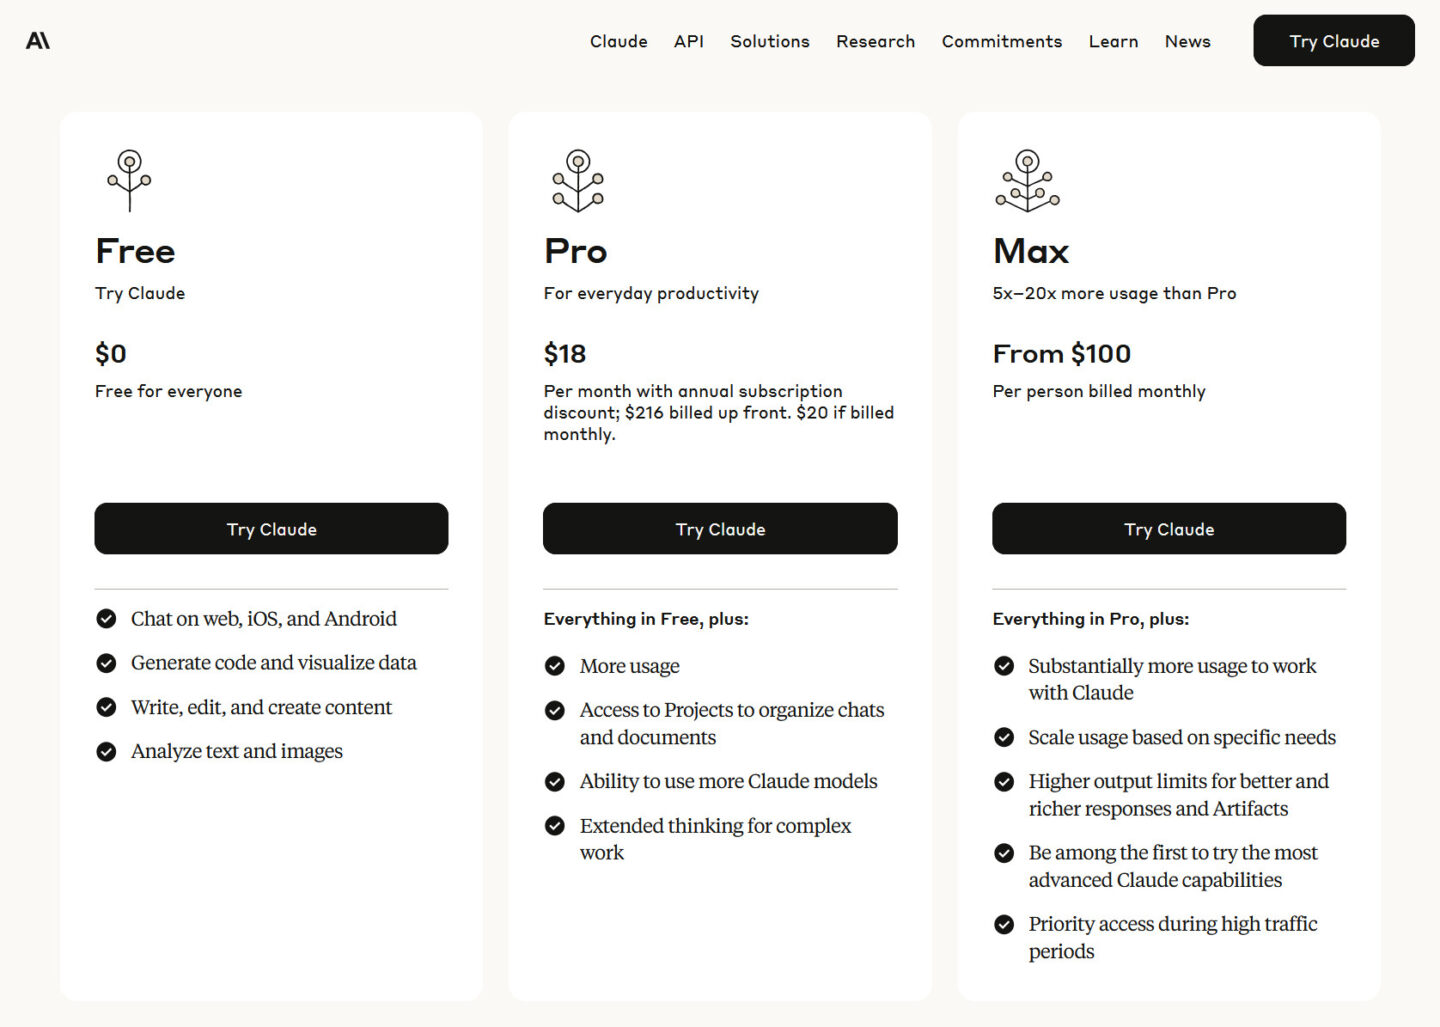Click the Pro plan branch icon
Screen dimensions: 1440x1027
tap(577, 180)
